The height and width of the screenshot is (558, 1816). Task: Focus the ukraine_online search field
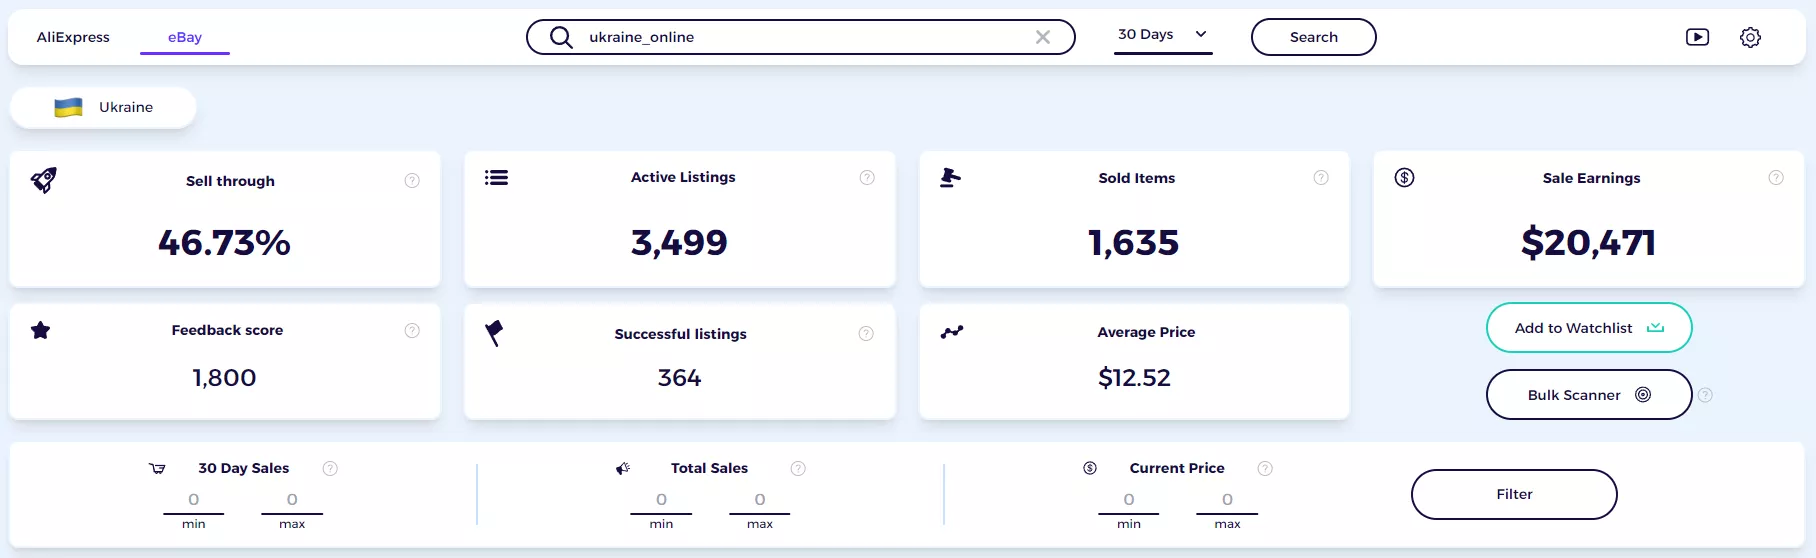click(x=801, y=37)
